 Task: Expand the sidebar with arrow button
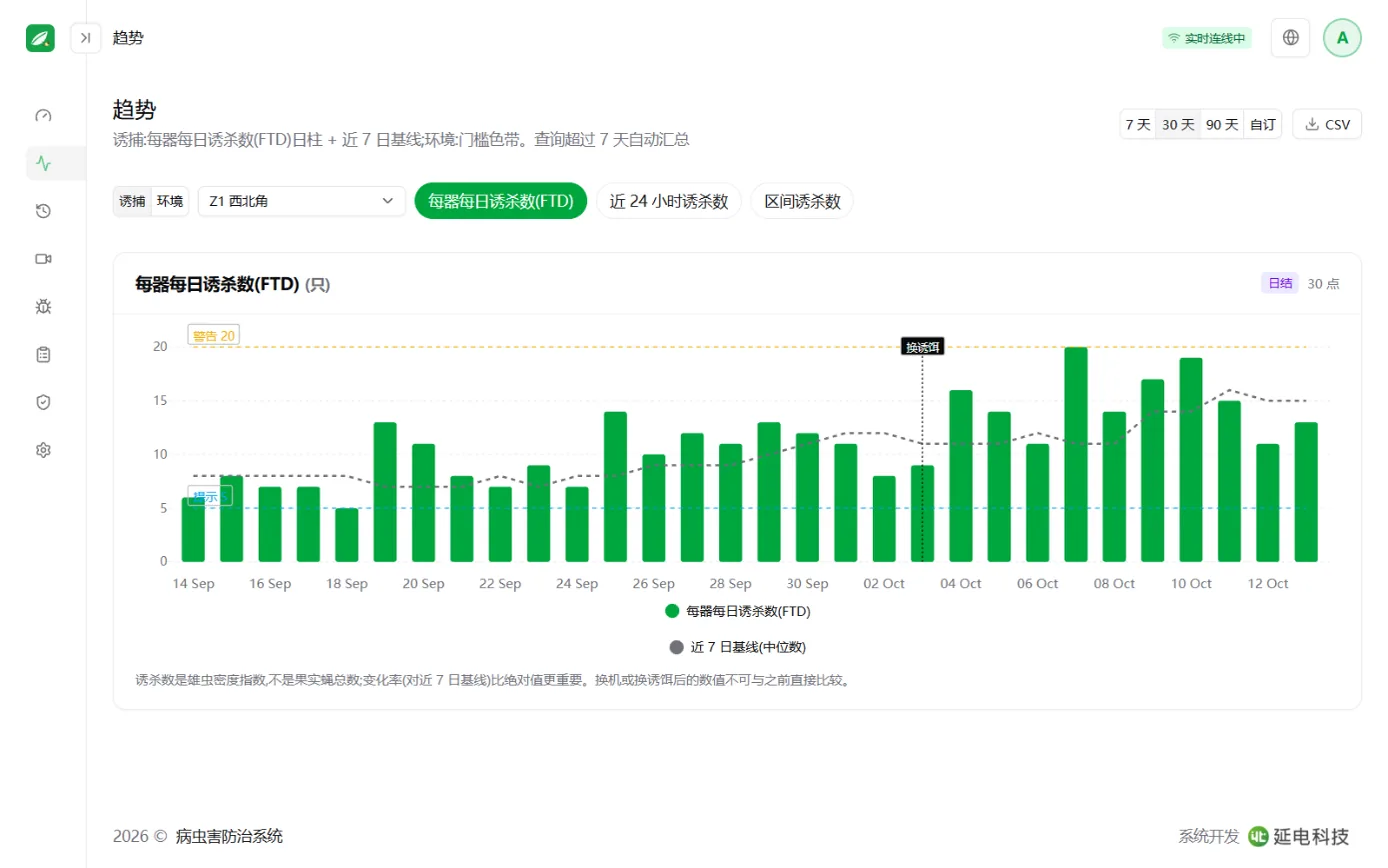[86, 38]
